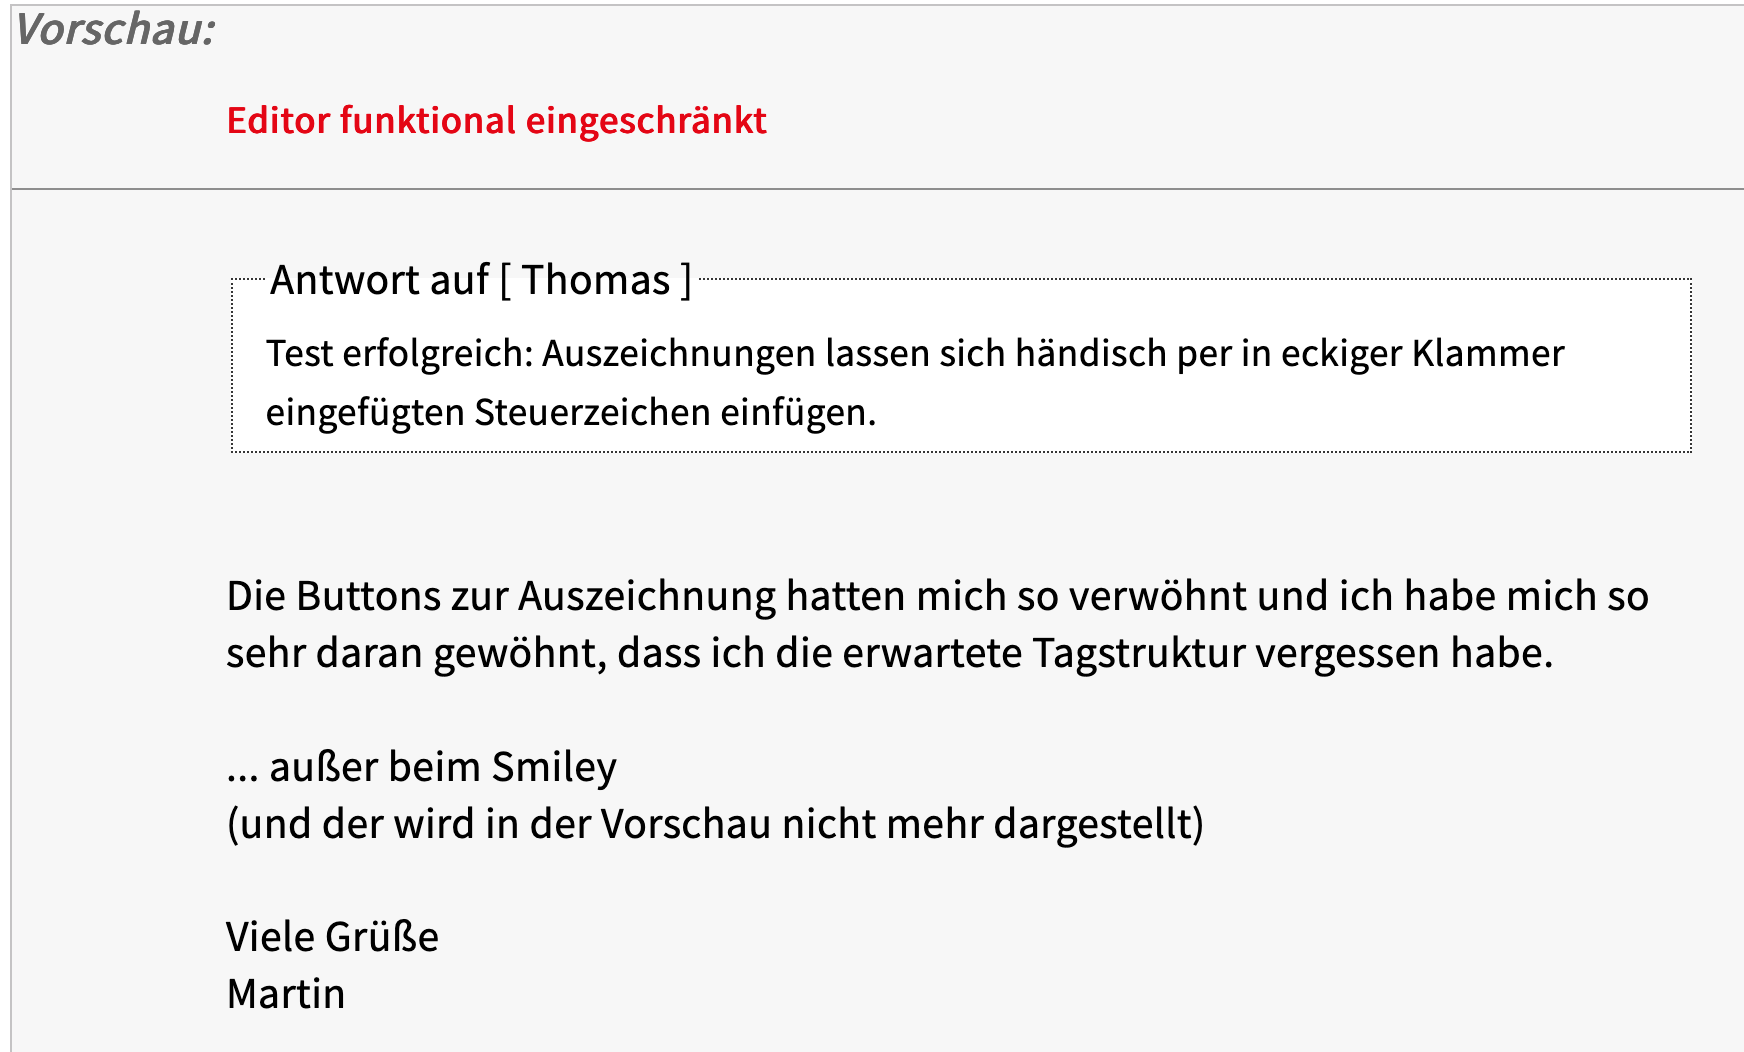Click the signature 'Martin'
This screenshot has height=1052, width=1744.
click(x=286, y=995)
